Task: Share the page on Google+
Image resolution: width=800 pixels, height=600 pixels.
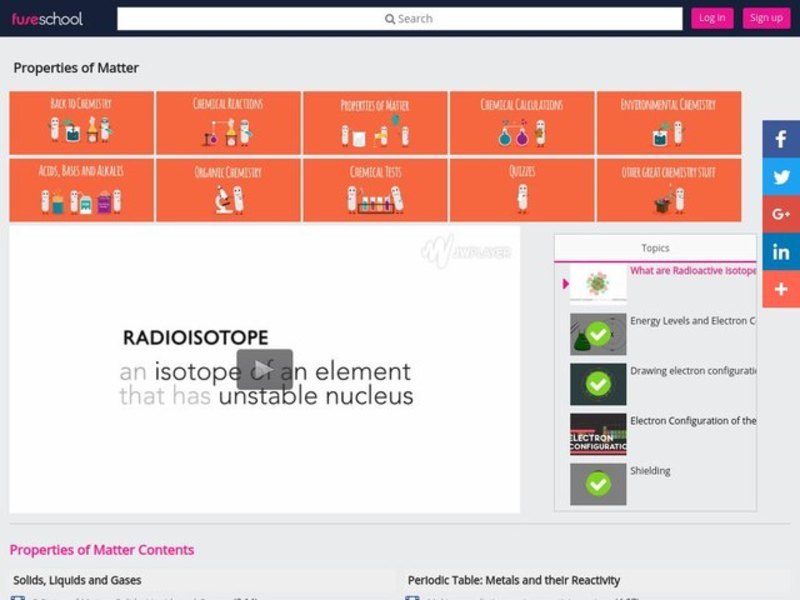Action: click(x=780, y=214)
